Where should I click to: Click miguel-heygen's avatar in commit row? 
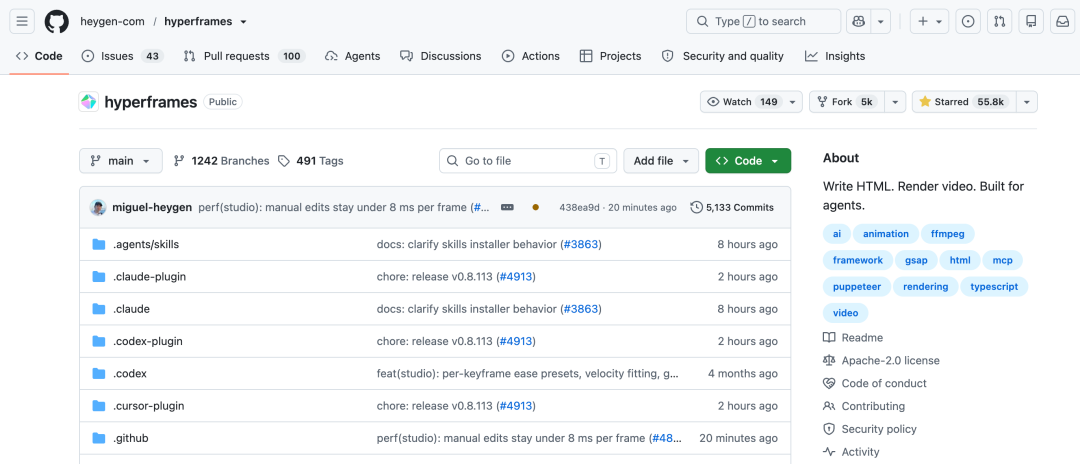[x=98, y=207]
